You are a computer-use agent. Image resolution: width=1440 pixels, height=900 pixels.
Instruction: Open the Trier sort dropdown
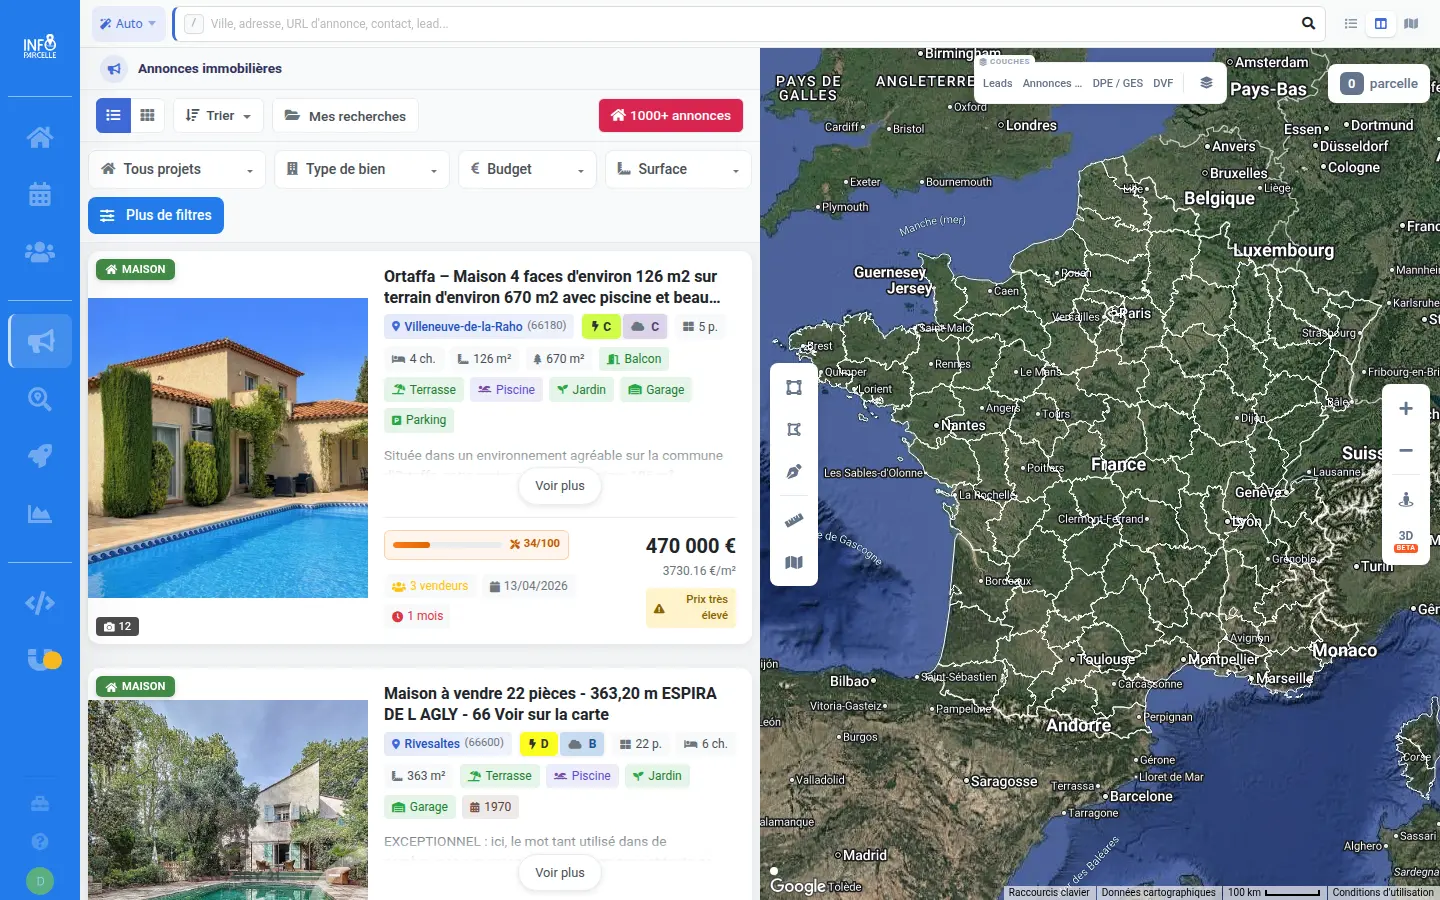click(x=218, y=115)
